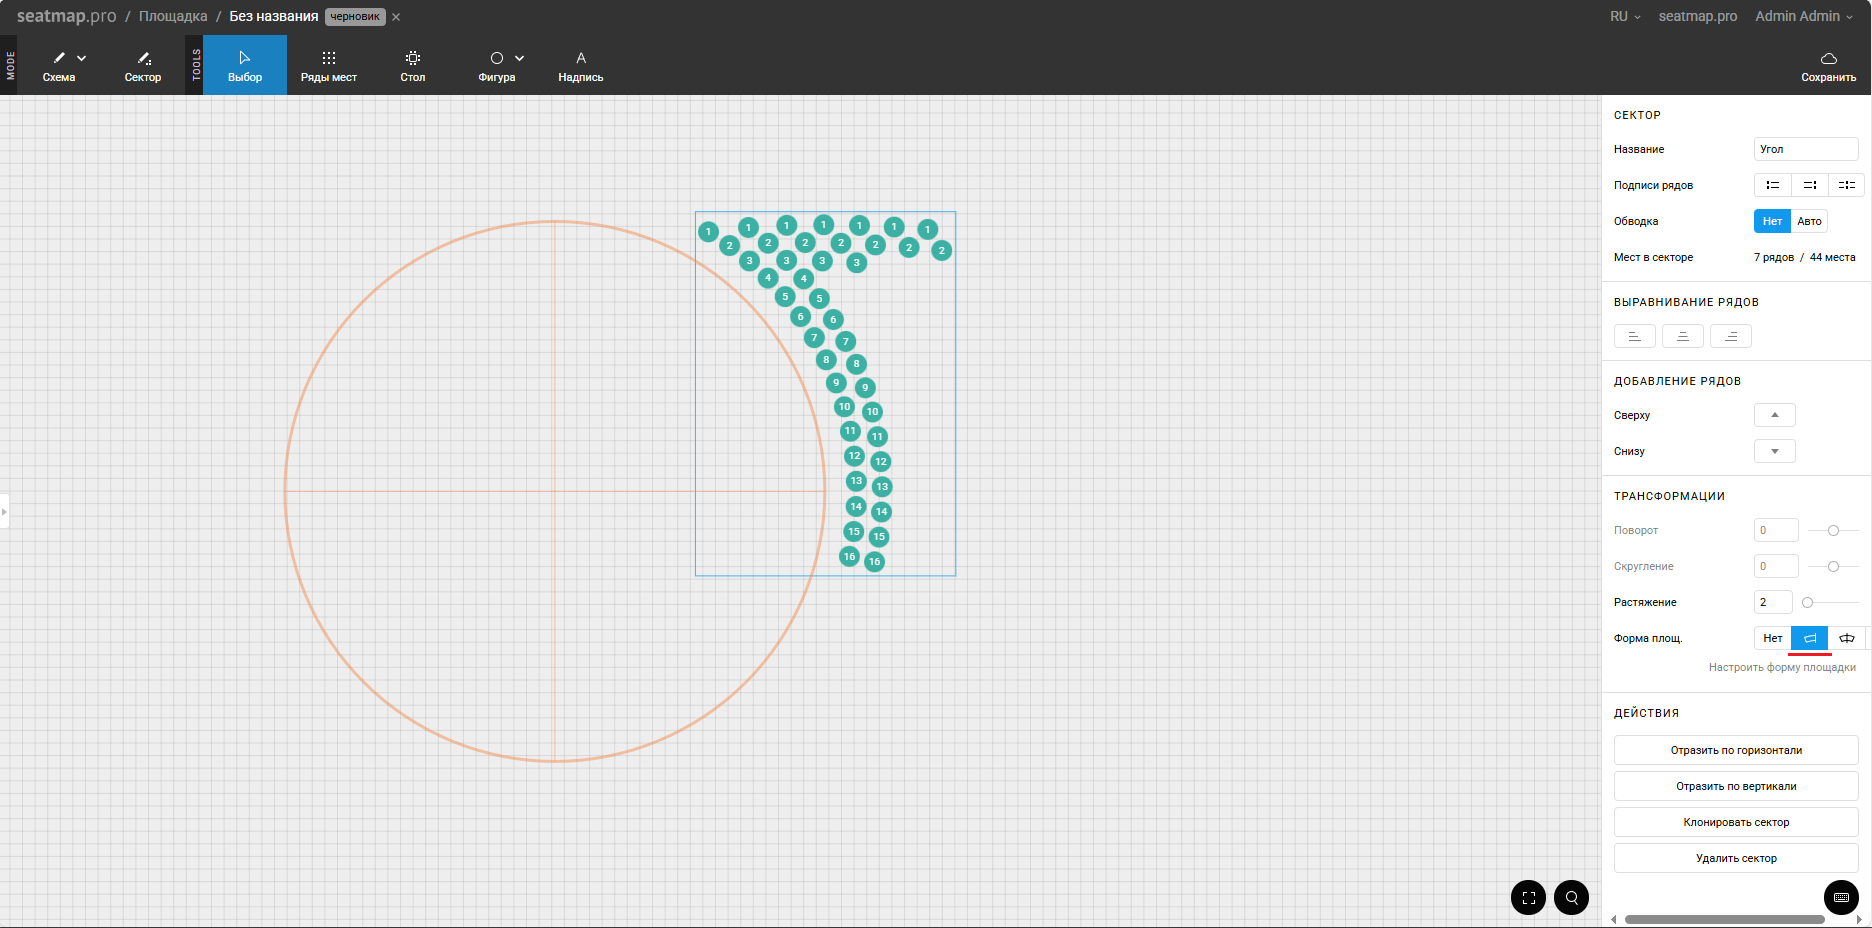1872x928 pixels.
Task: Expand the Фигура shape options arrow
Action: point(520,58)
